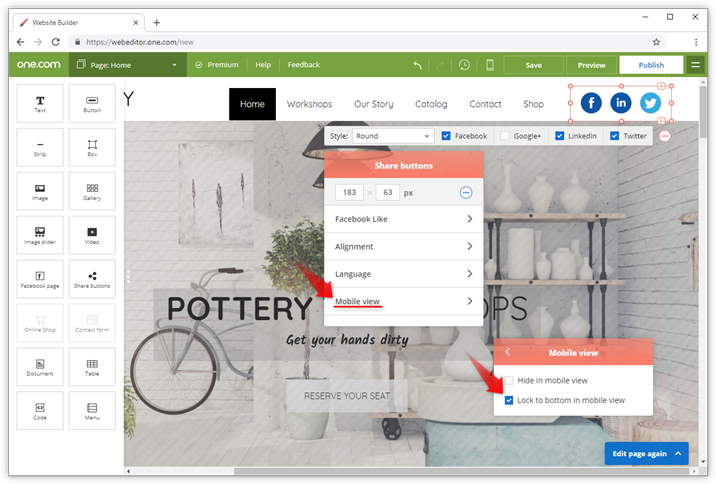
Task: Select the Text widget in sidebar
Action: (x=40, y=103)
